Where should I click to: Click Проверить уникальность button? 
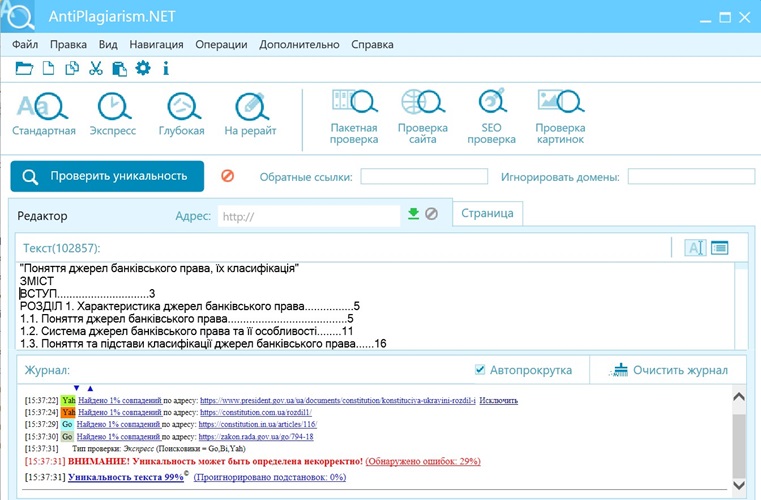pos(107,176)
